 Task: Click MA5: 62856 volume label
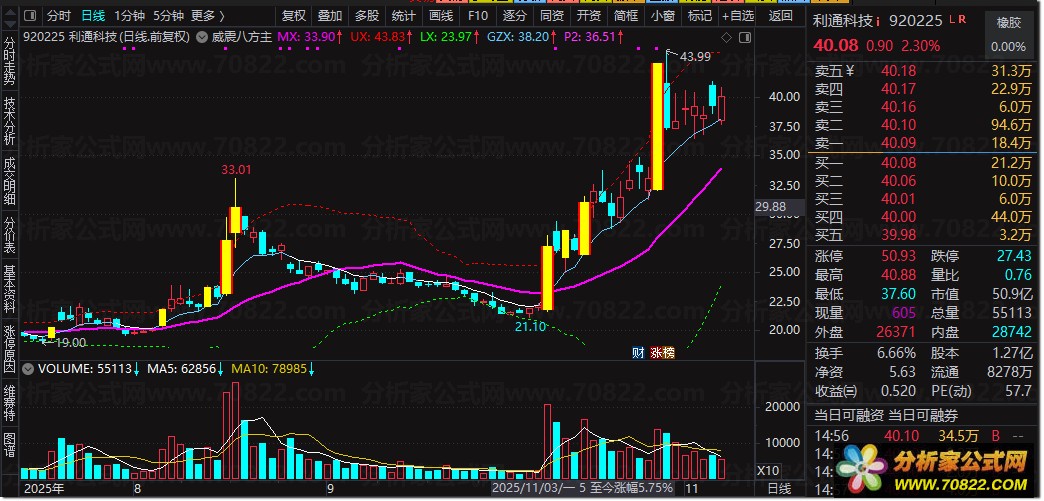coord(185,368)
